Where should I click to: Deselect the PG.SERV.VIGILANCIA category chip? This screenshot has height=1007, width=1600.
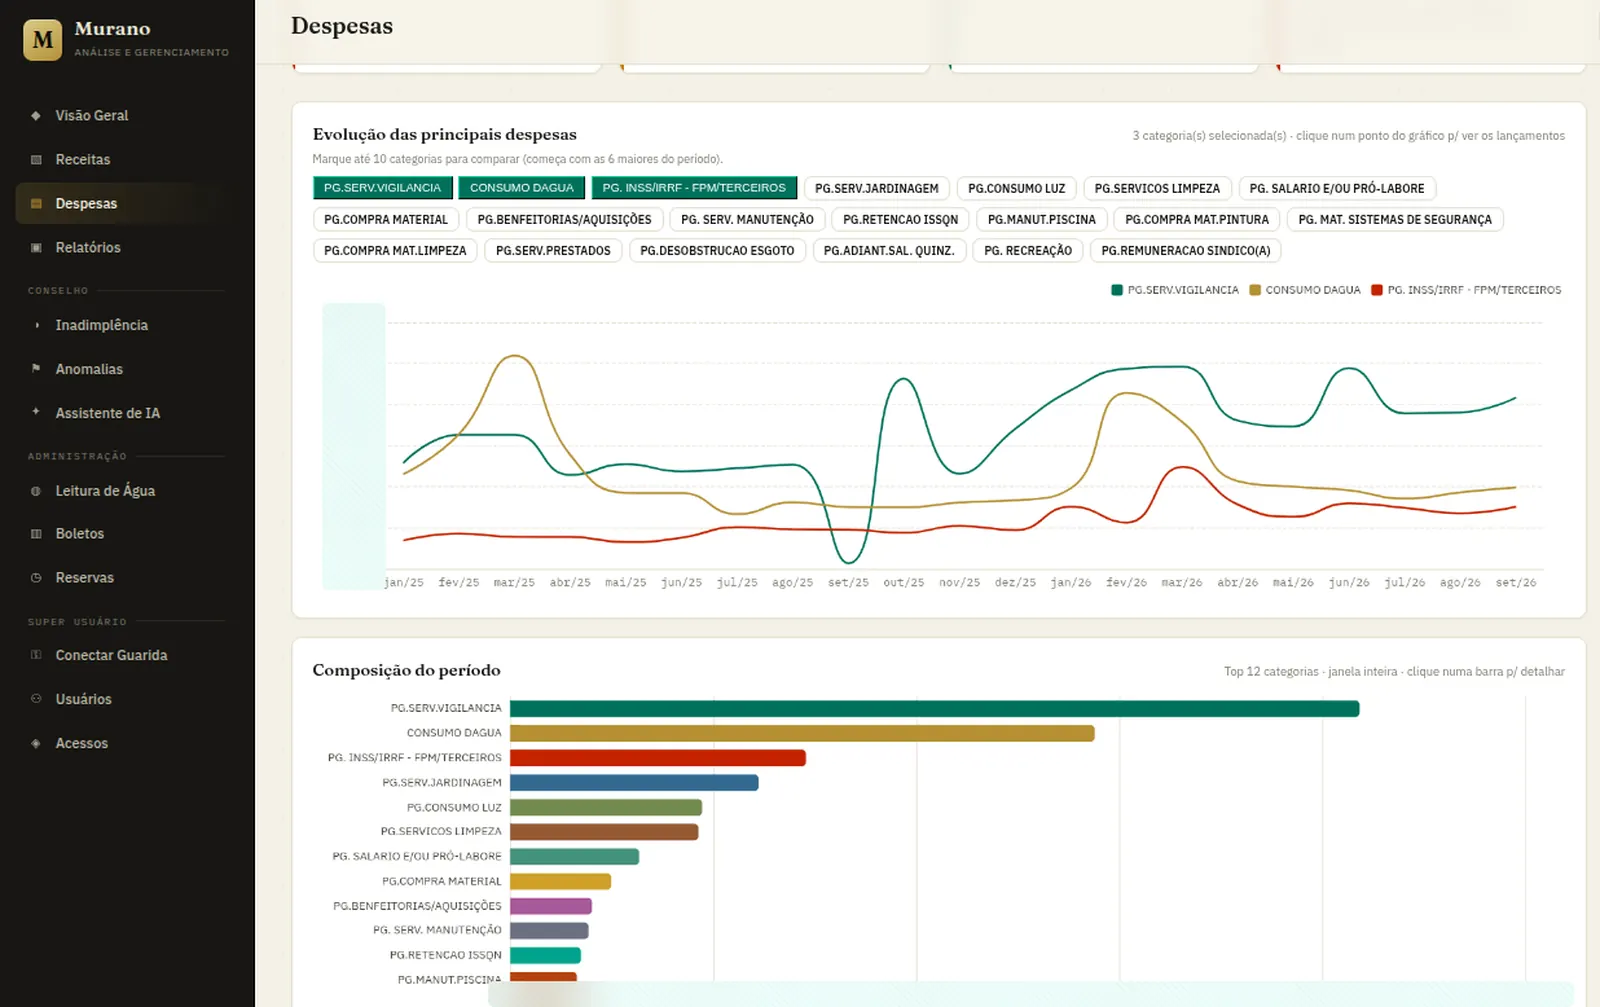(x=382, y=188)
